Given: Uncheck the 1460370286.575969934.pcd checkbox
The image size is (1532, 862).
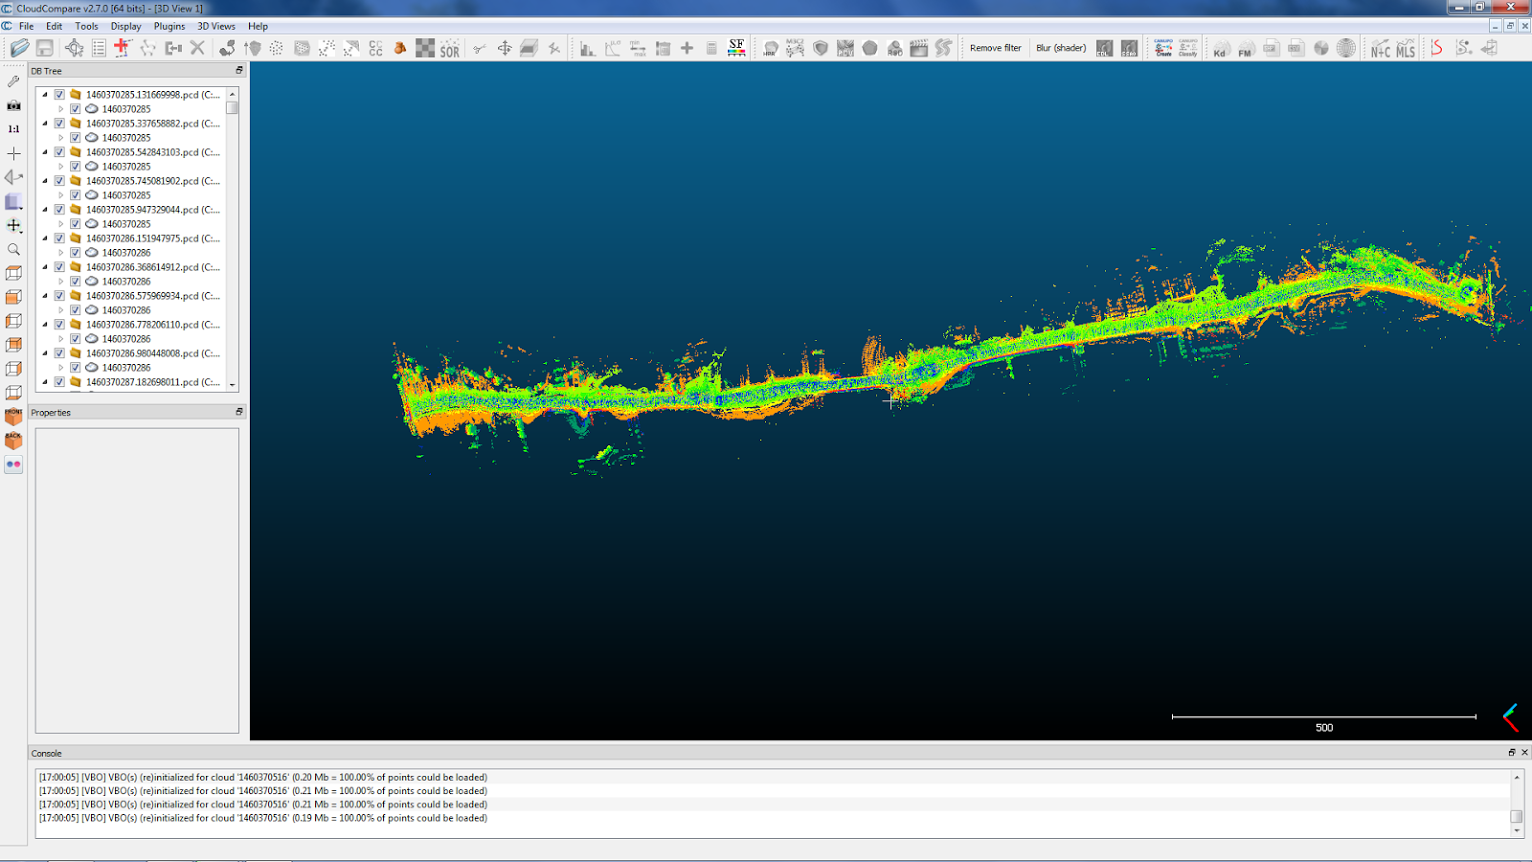Looking at the screenshot, I should click(x=59, y=296).
